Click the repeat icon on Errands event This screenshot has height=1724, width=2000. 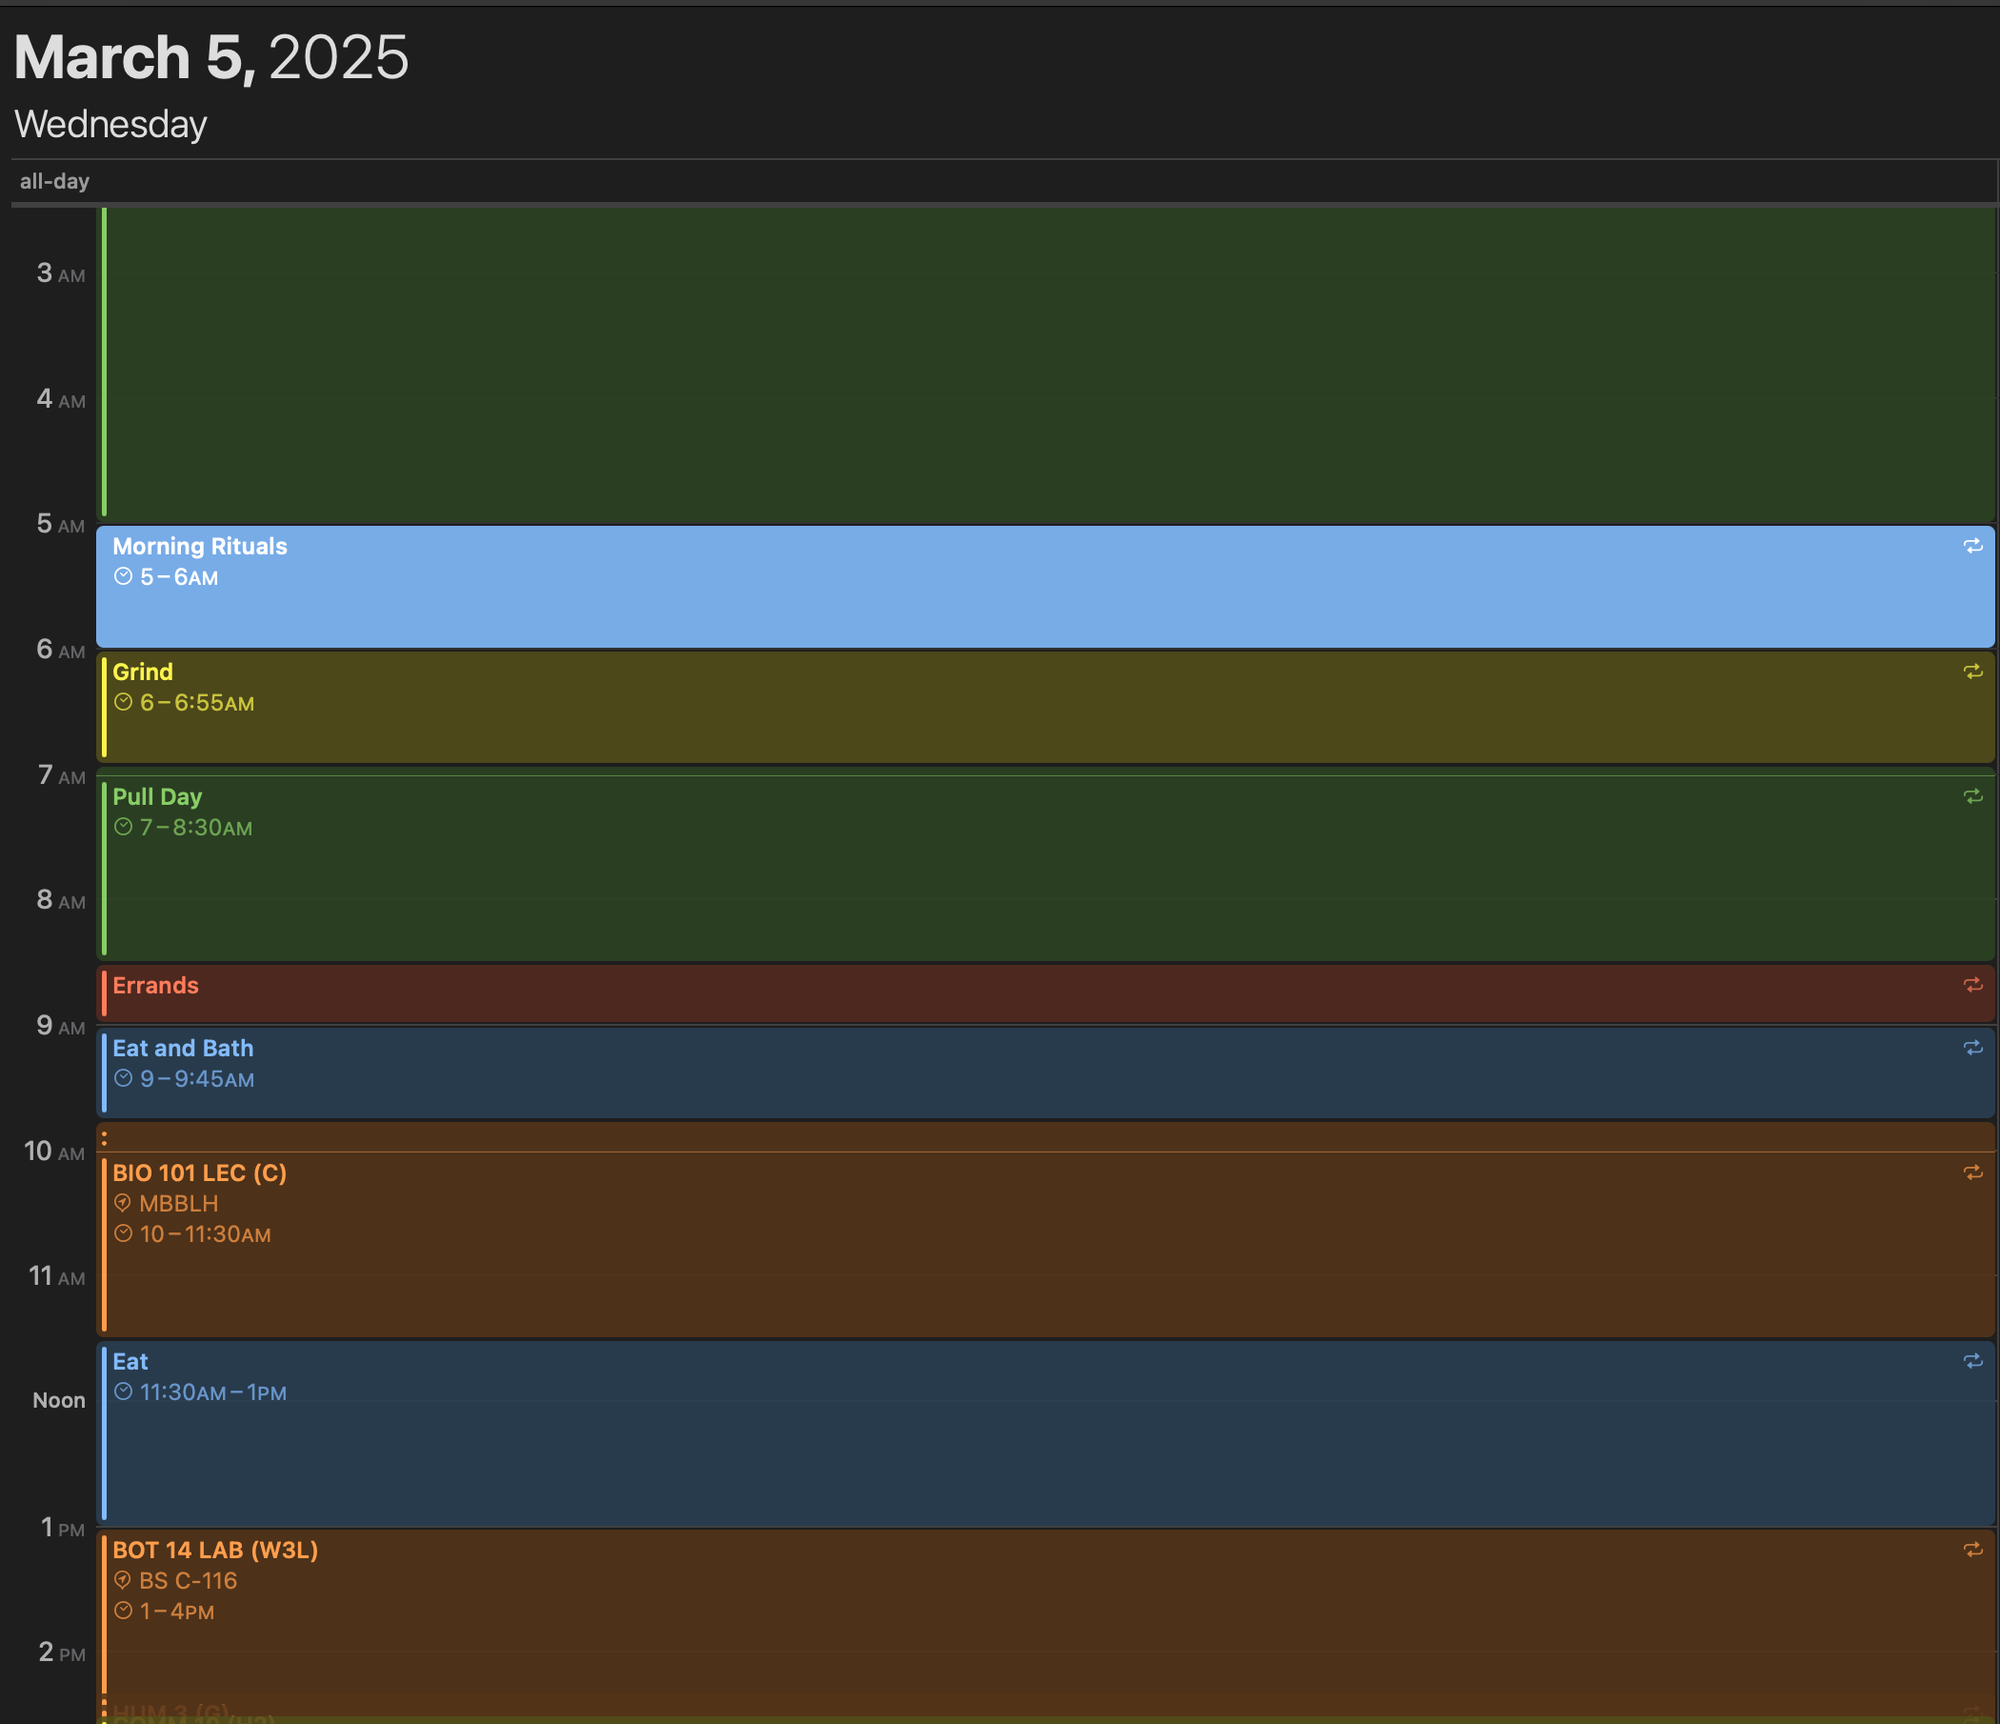tap(1972, 985)
